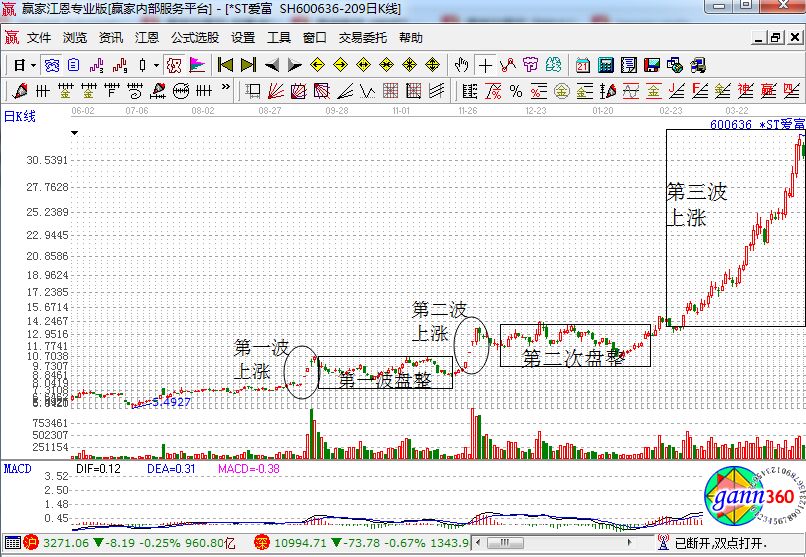Open the calendar icon in toolbar
Screen dimensions: 806x557
pyautogui.click(x=583, y=65)
